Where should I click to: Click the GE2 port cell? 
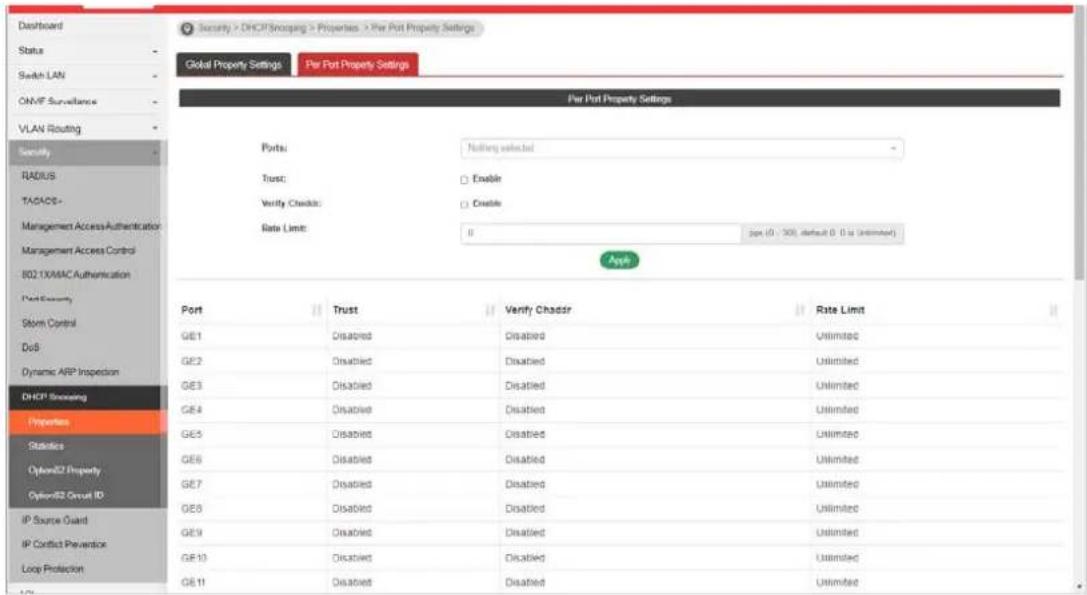pyautogui.click(x=191, y=361)
